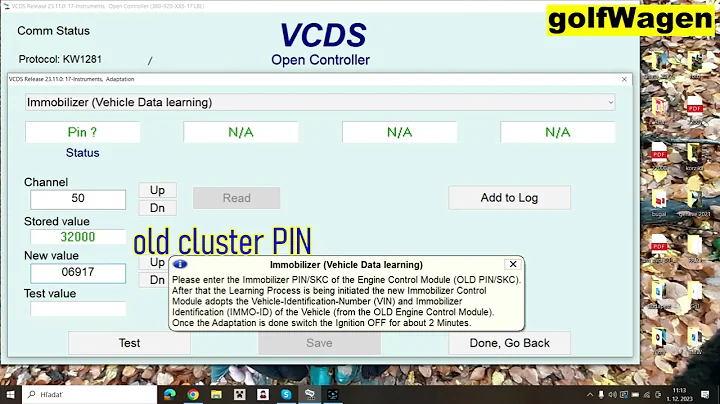This screenshot has height=404, width=720.
Task: Click Done, Go Back
Action: pyautogui.click(x=509, y=343)
